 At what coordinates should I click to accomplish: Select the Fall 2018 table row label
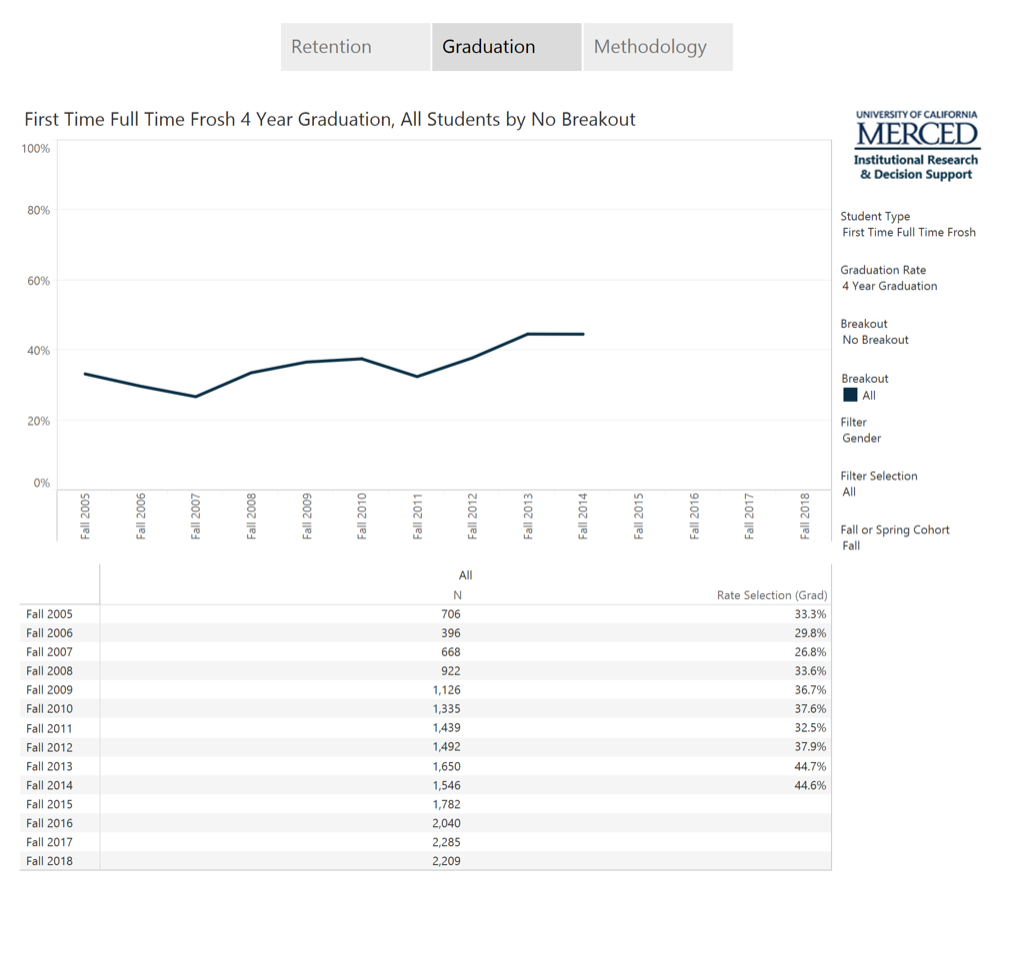(x=49, y=861)
